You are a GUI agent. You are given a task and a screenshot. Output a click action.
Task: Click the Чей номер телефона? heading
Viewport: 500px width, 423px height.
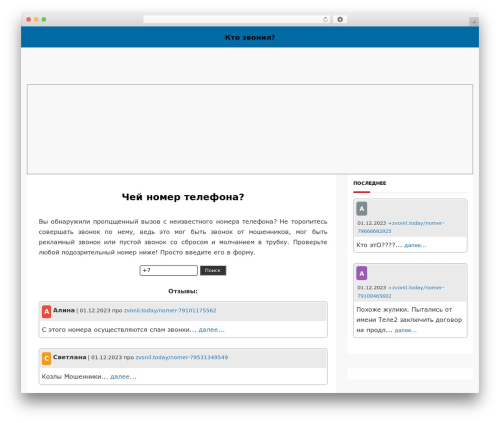pos(183,197)
